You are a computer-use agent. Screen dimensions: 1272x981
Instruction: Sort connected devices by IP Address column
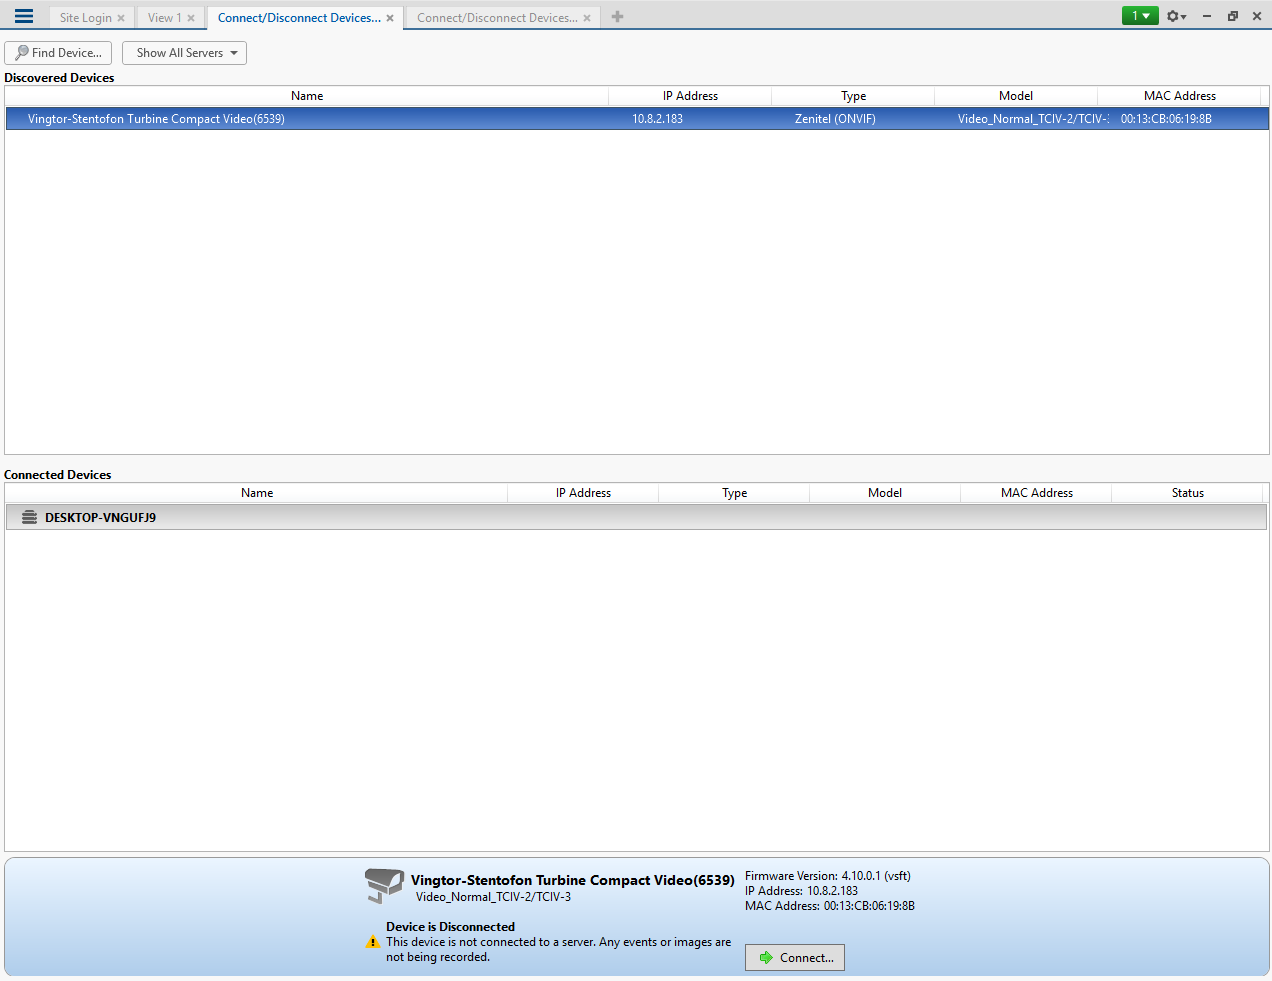click(583, 493)
